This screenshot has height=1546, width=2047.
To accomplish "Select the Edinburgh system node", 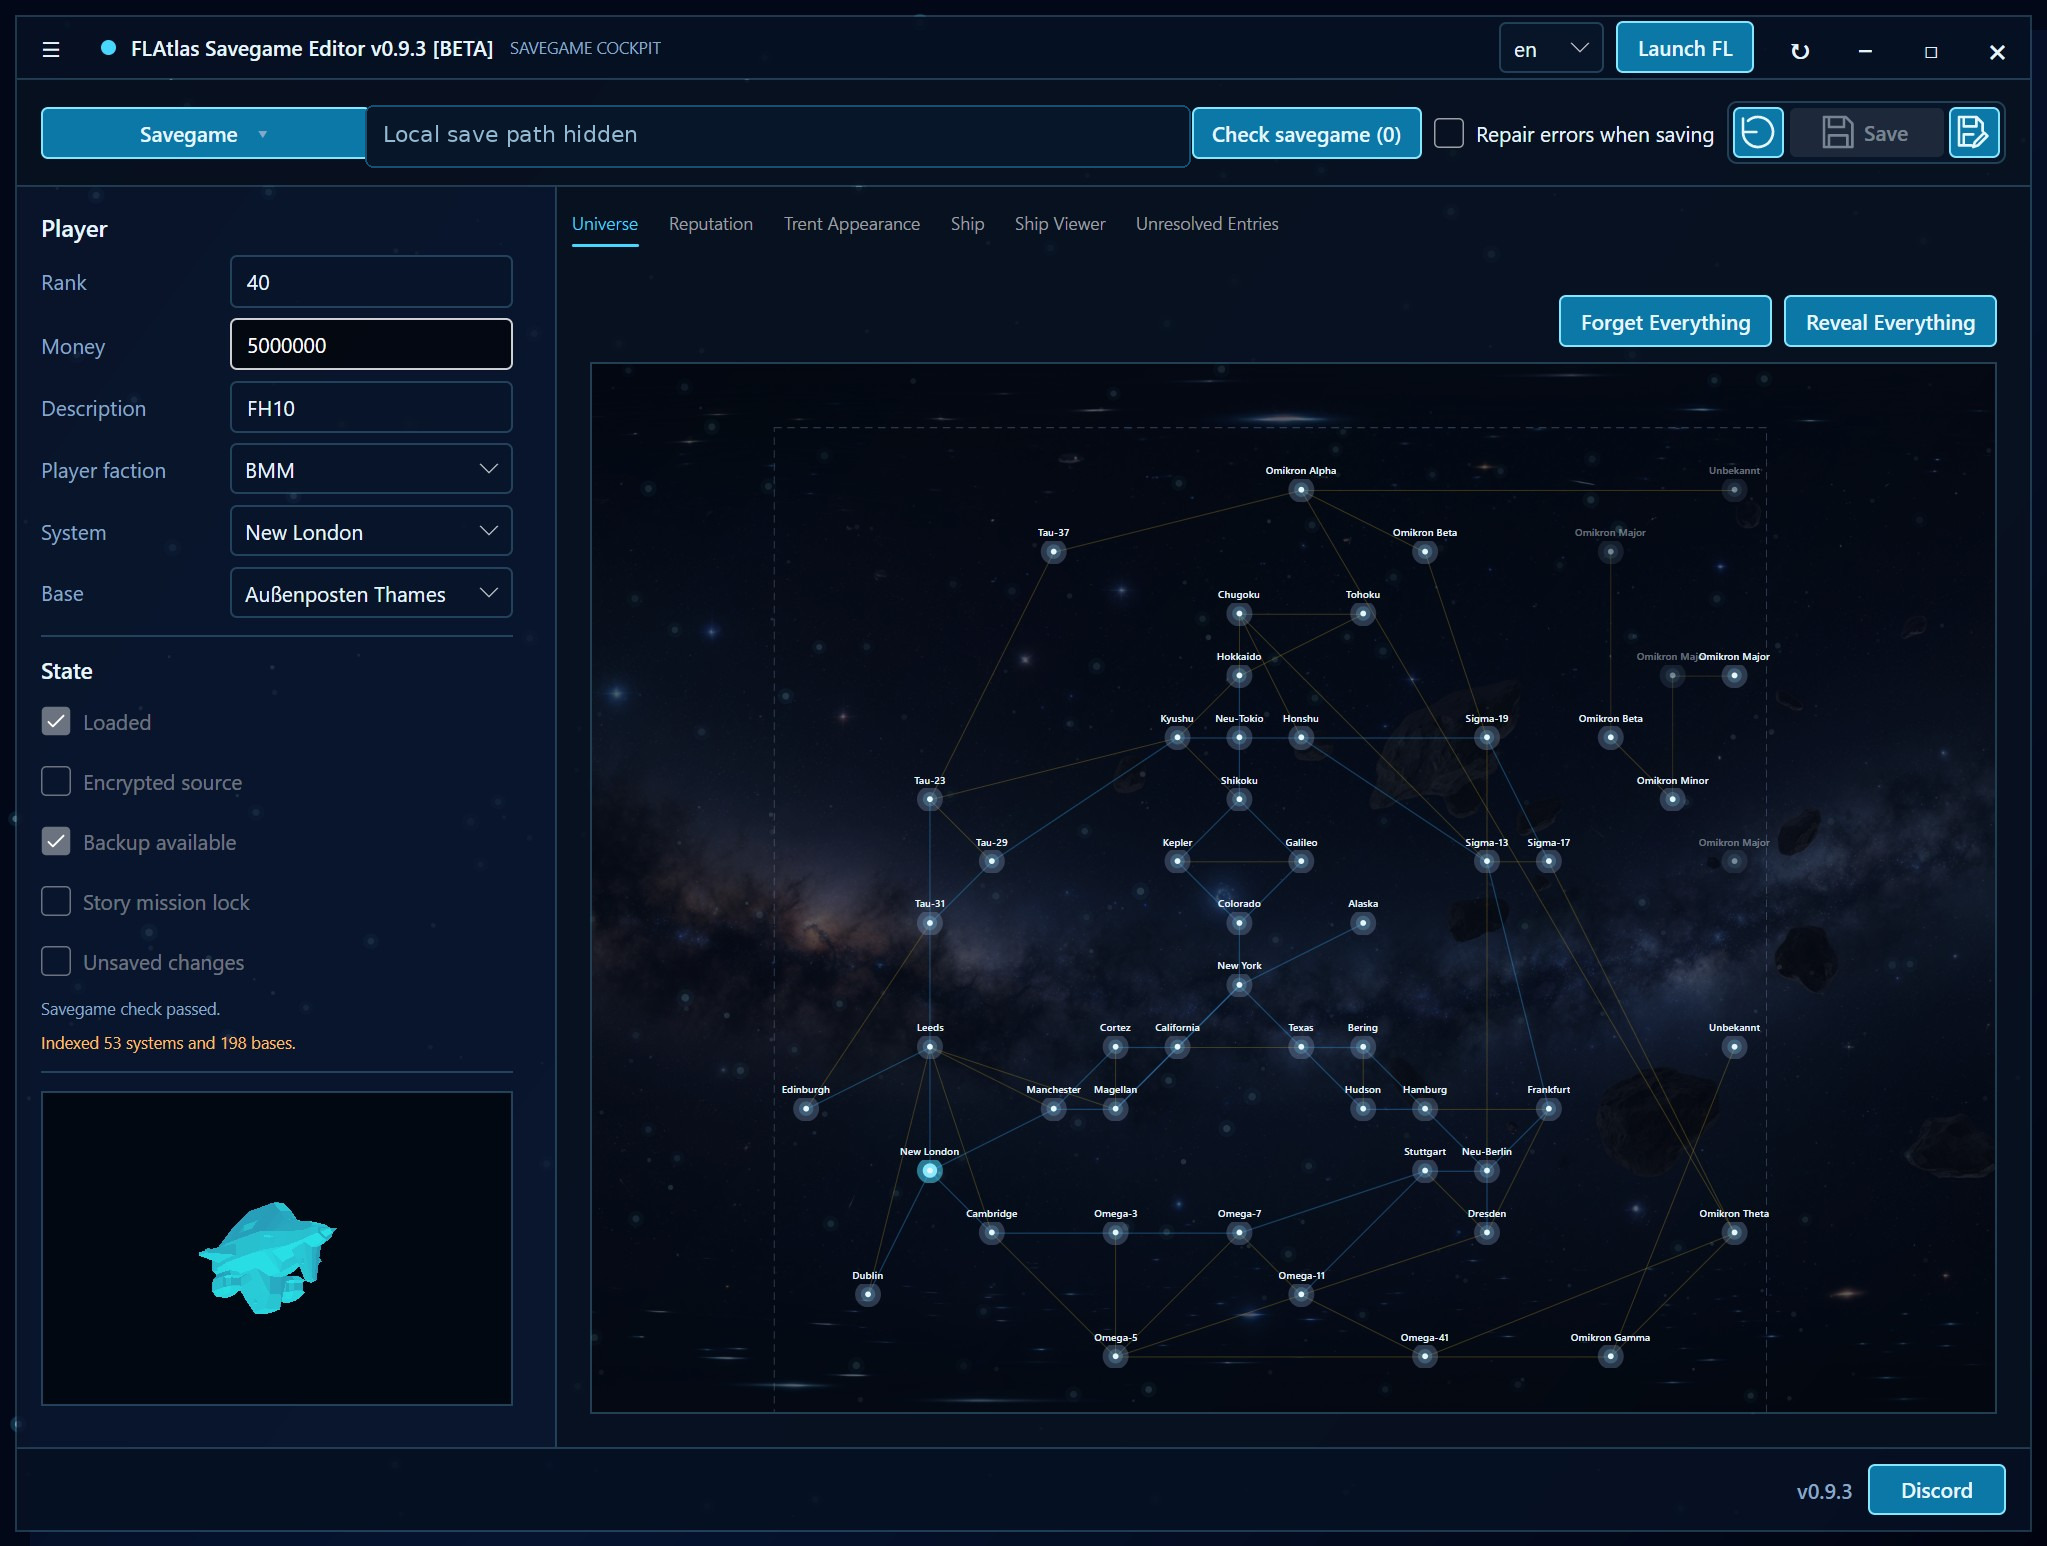I will (806, 1109).
